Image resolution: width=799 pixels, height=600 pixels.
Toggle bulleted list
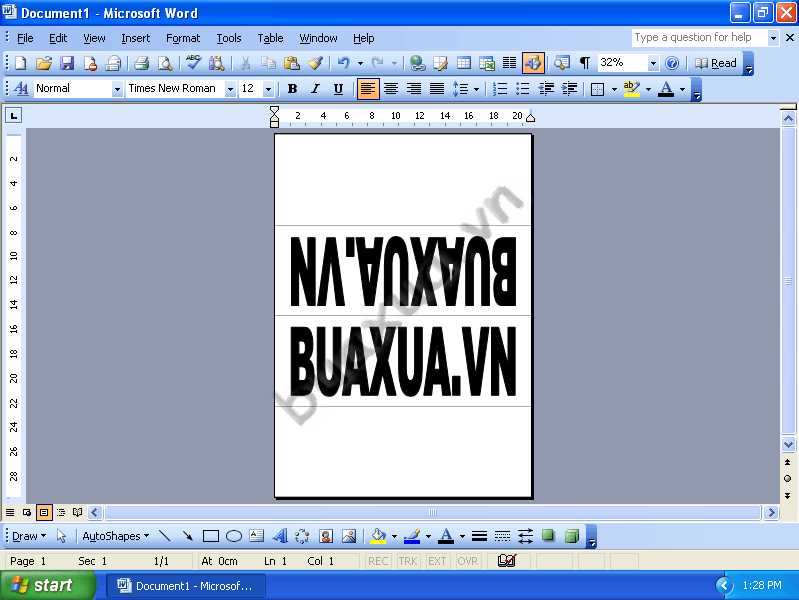523,89
